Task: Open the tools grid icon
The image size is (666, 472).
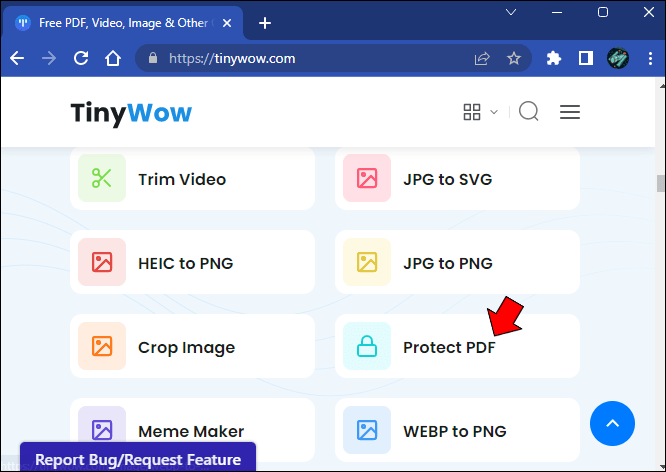Action: click(472, 112)
